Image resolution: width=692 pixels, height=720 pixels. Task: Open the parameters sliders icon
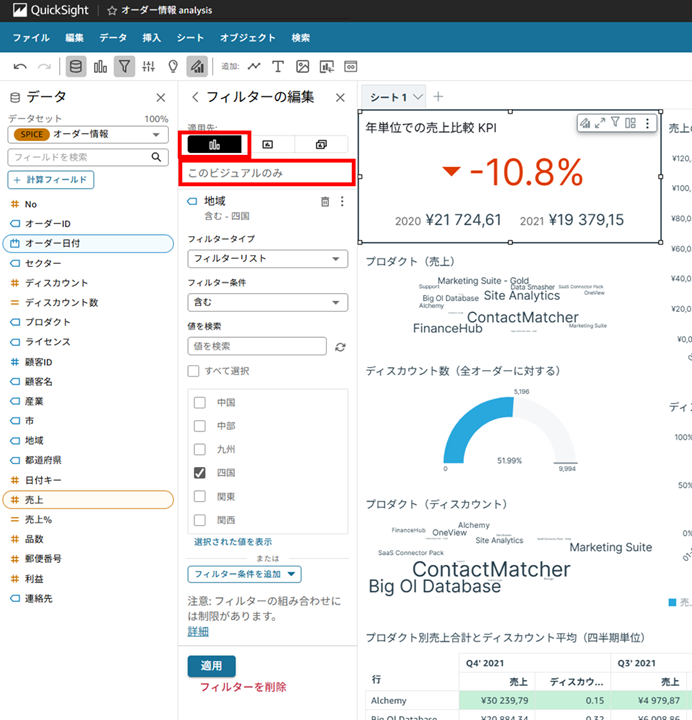coord(148,67)
